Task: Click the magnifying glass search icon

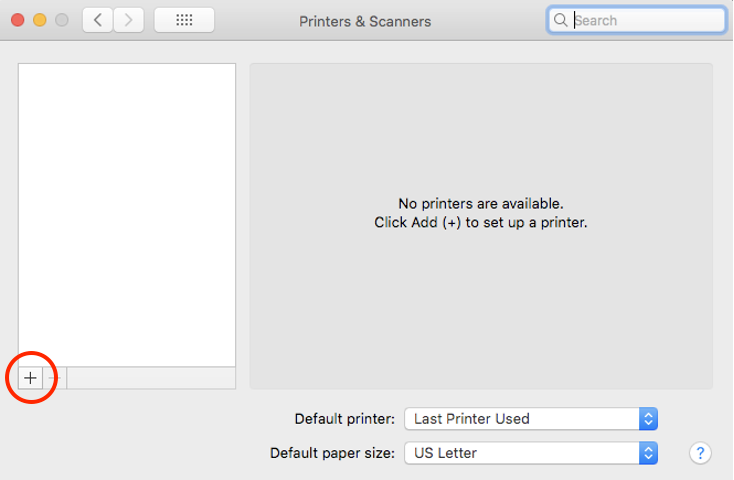Action: 560,20
